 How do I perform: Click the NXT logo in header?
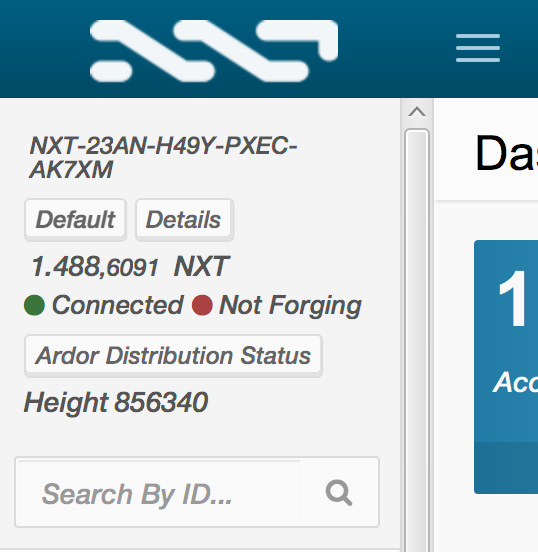coord(214,51)
